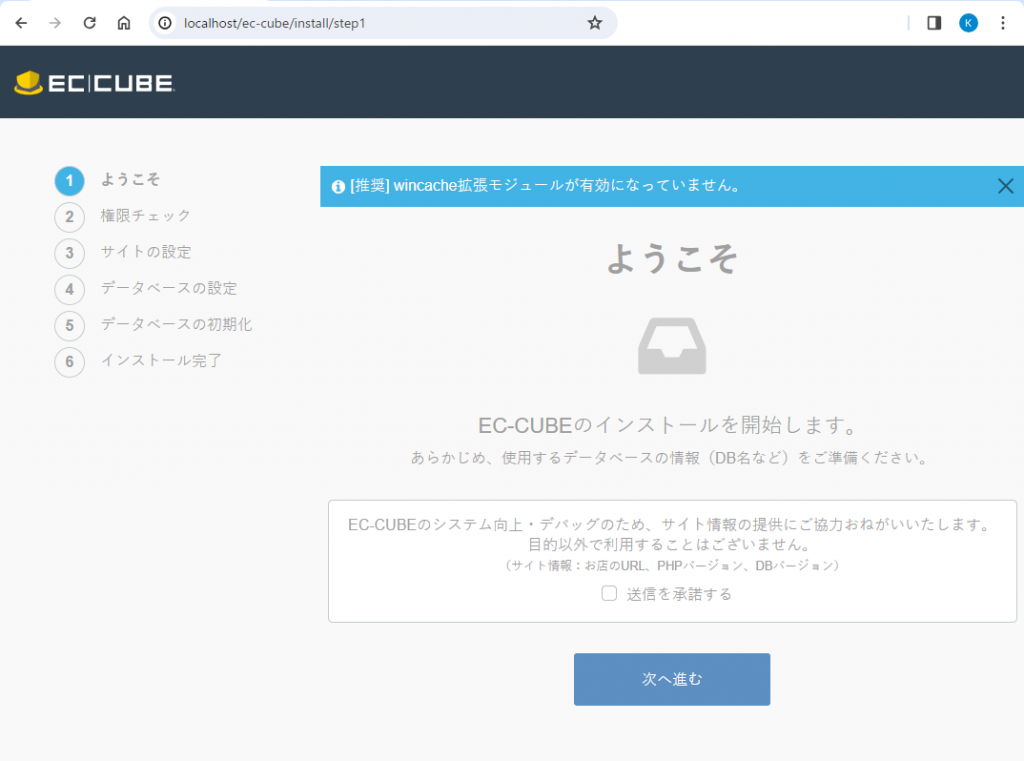
Task: Toggle the browser side panel
Action: coord(934,23)
